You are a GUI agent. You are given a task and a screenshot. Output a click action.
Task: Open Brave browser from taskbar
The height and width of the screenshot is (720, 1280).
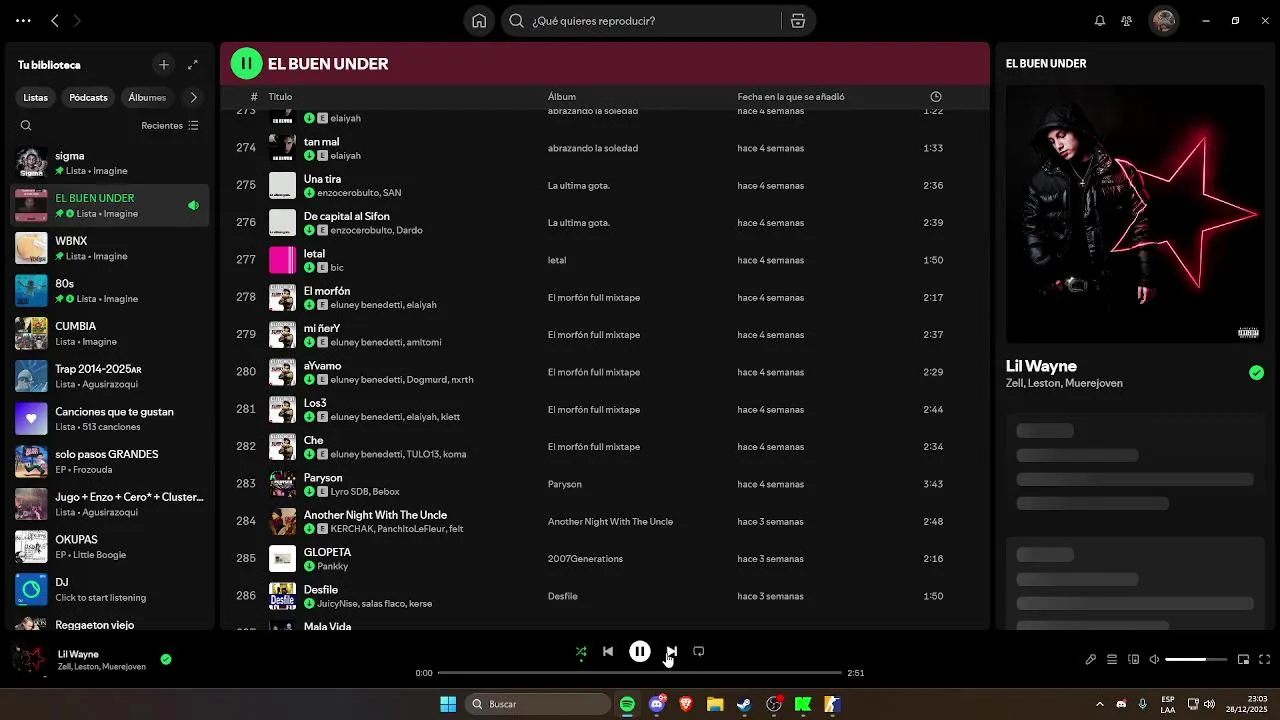pos(686,704)
